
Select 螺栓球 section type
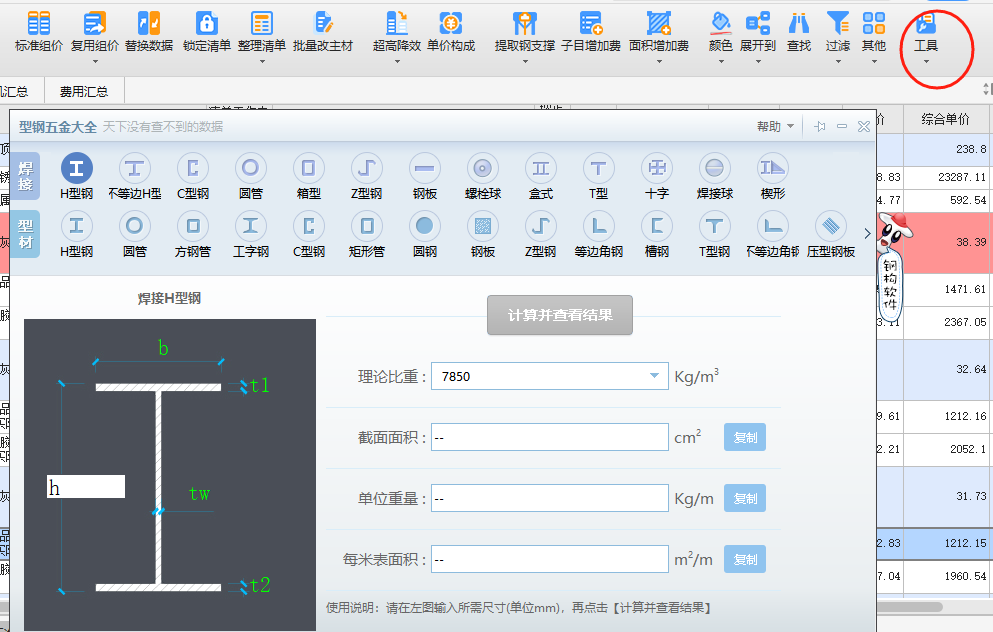click(483, 176)
